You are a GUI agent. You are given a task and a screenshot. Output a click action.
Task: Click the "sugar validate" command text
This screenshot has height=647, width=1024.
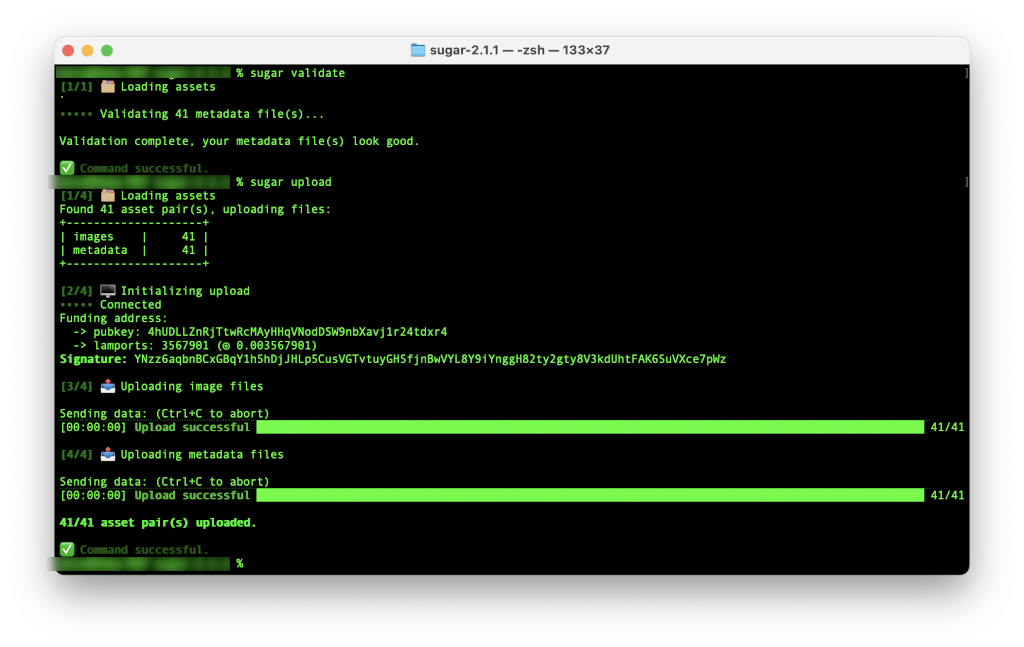[x=298, y=73]
